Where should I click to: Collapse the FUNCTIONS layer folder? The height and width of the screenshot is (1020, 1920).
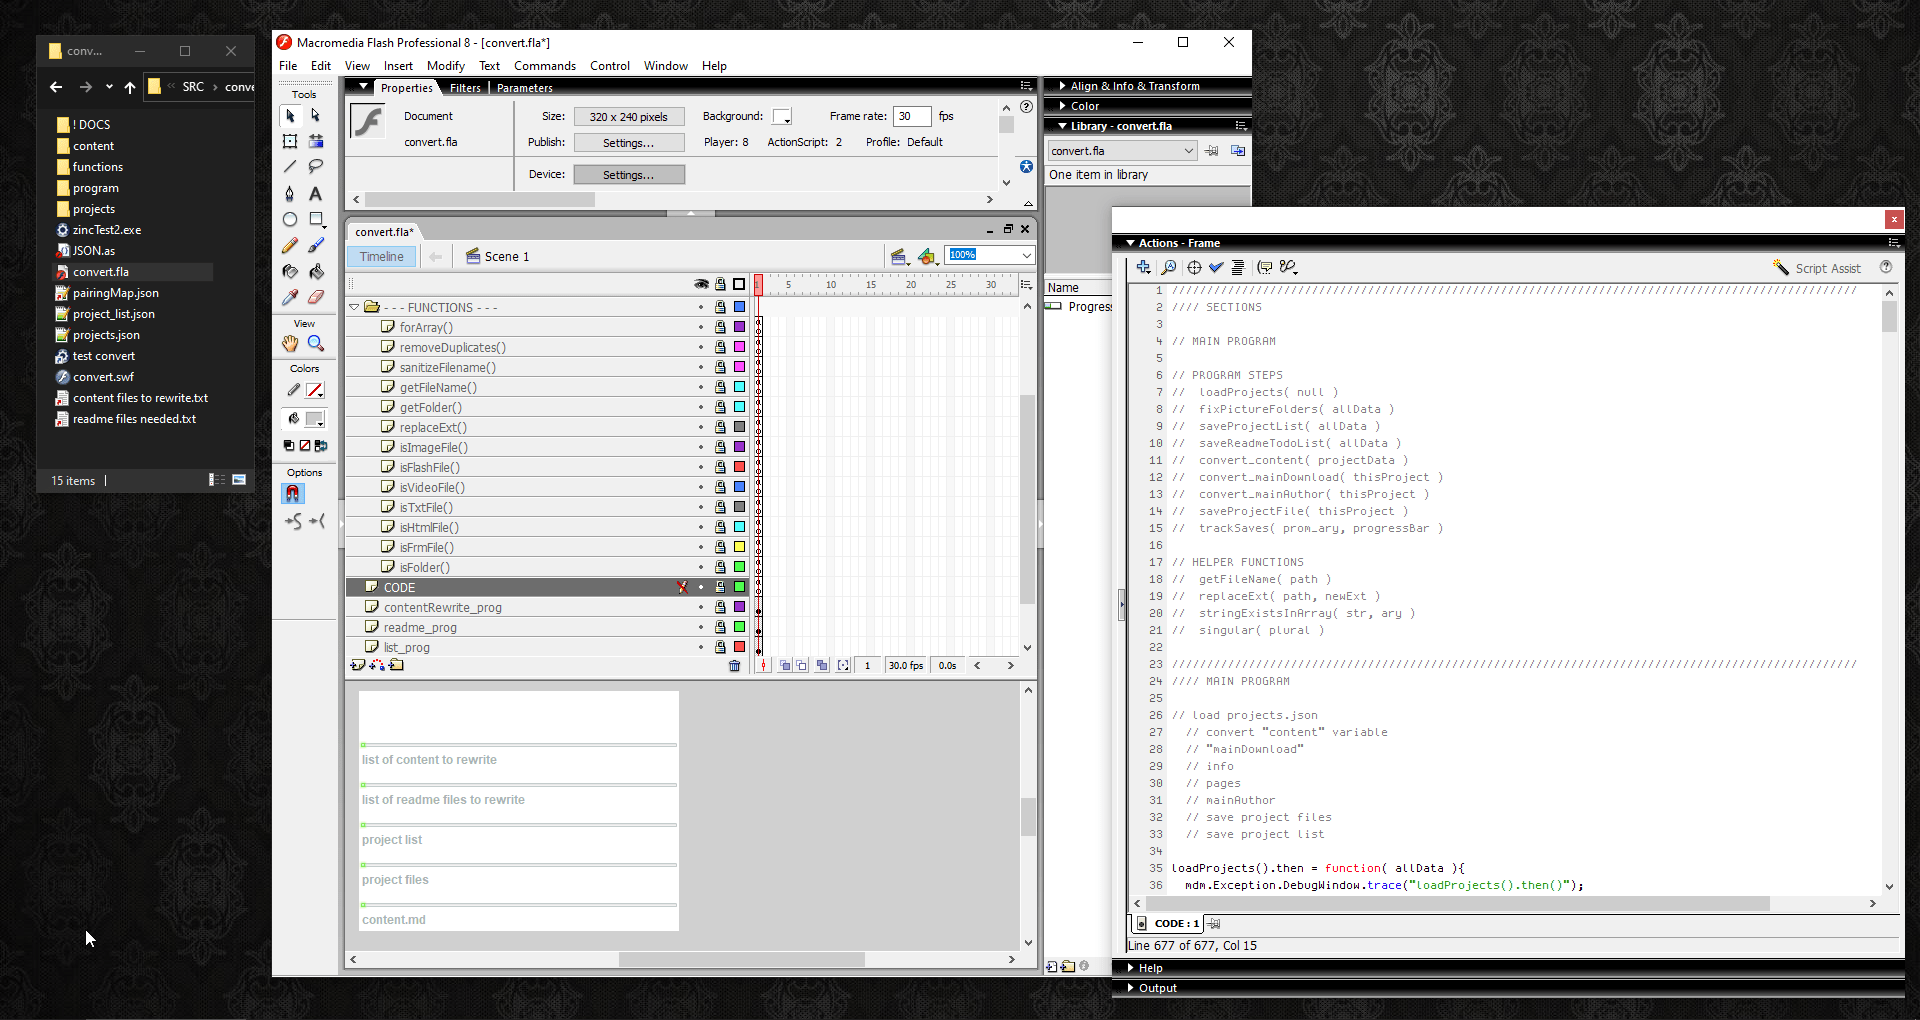[x=354, y=307]
